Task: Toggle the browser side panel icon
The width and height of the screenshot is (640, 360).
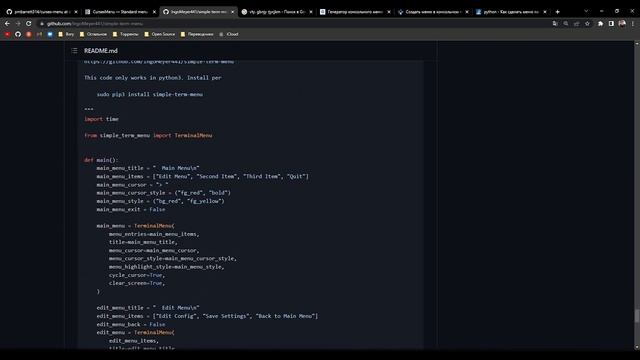Action: (611, 24)
